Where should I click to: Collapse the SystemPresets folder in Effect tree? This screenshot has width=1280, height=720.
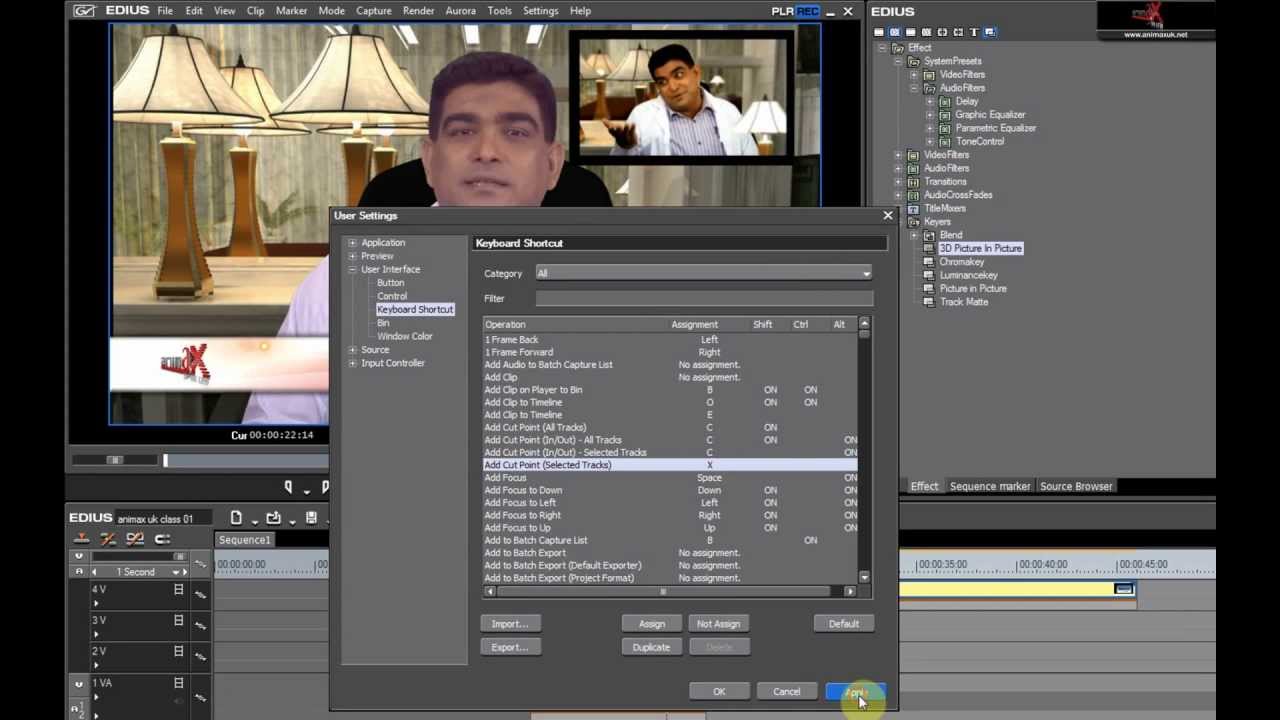tap(898, 61)
